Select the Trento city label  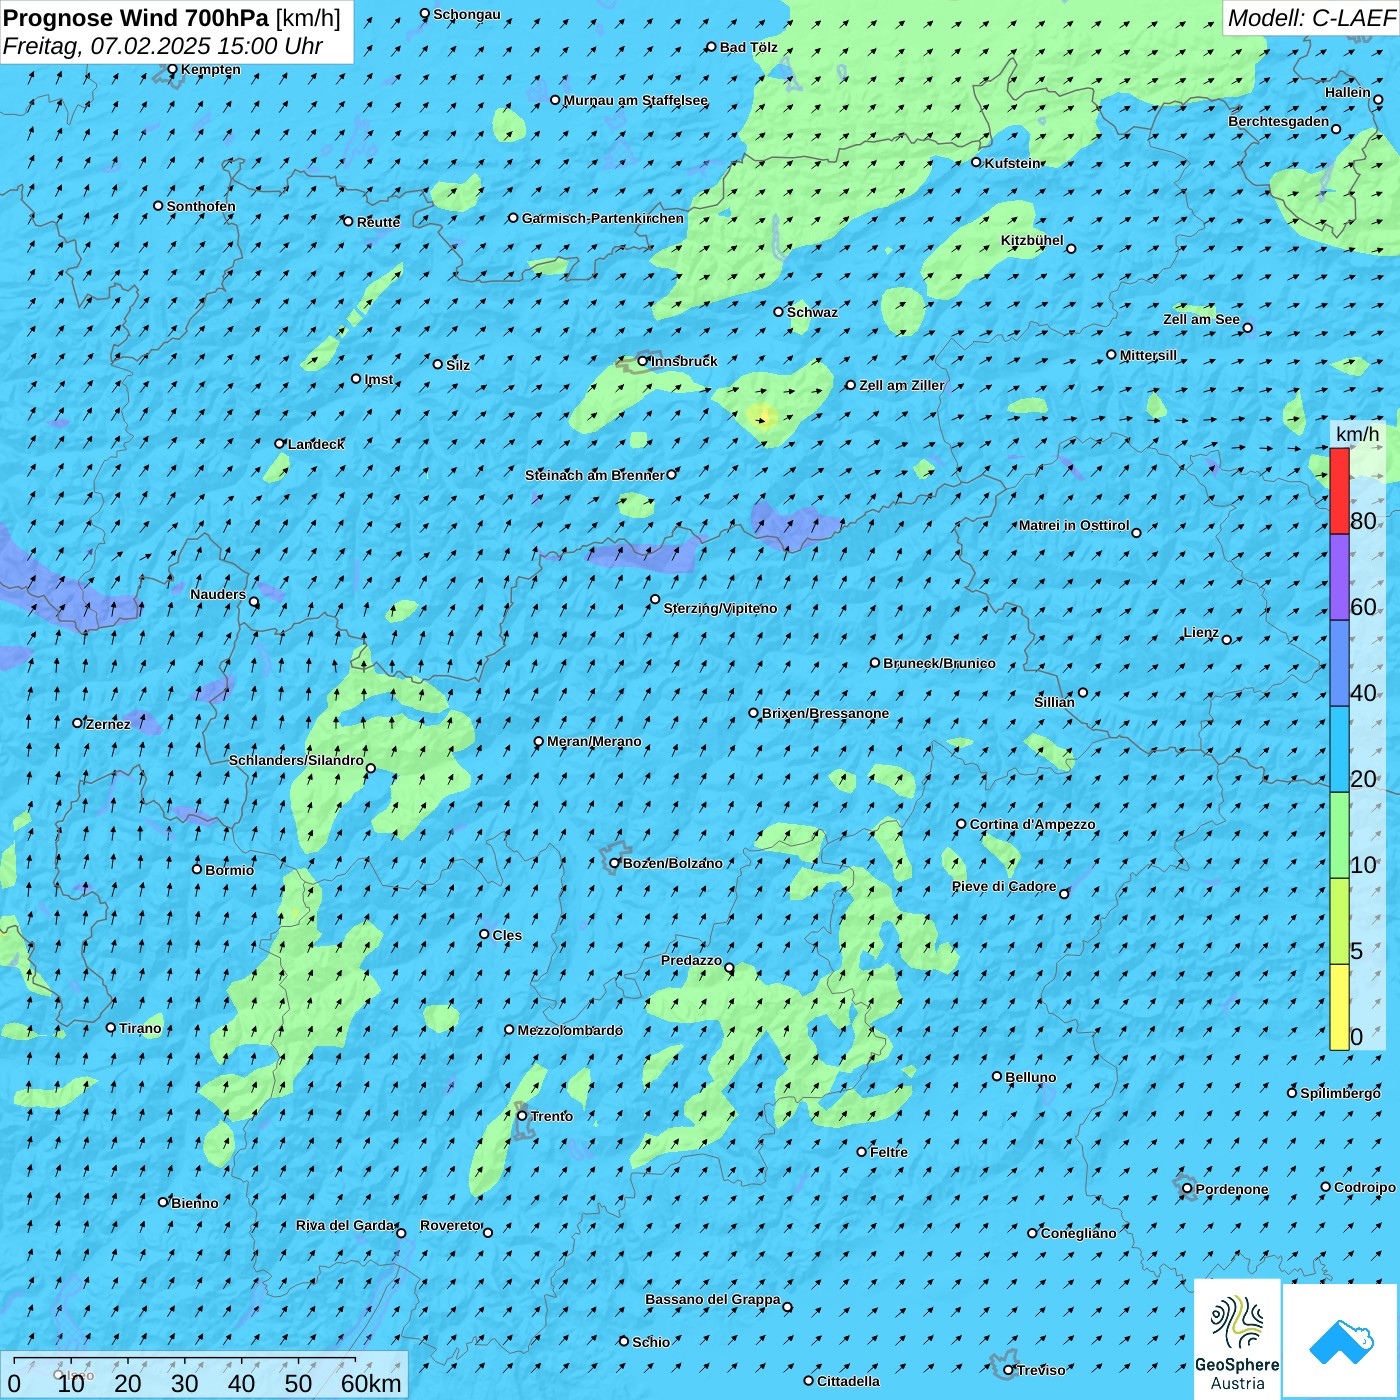point(551,1116)
